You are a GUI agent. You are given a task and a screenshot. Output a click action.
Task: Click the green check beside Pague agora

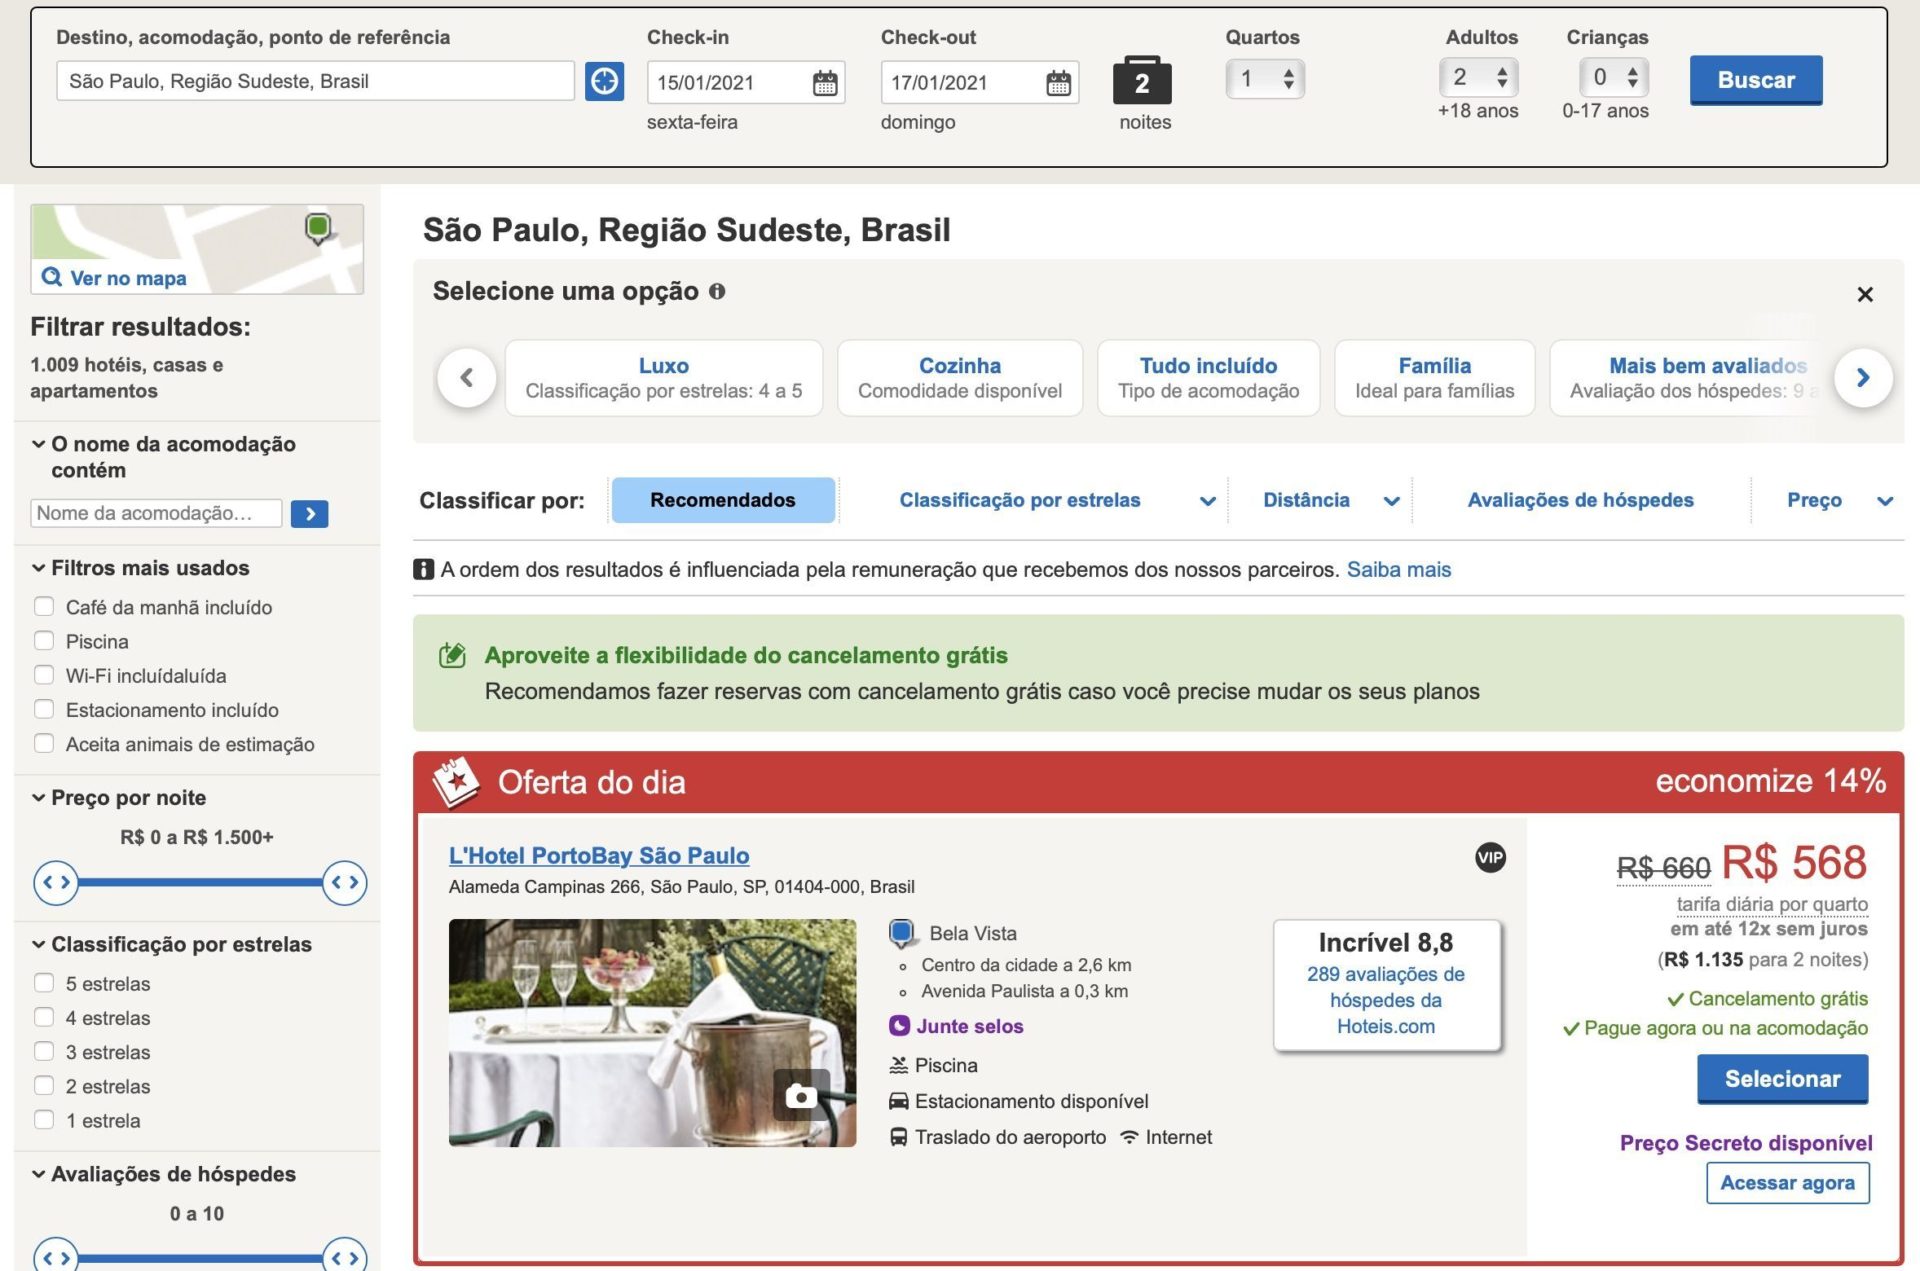pyautogui.click(x=1571, y=1028)
